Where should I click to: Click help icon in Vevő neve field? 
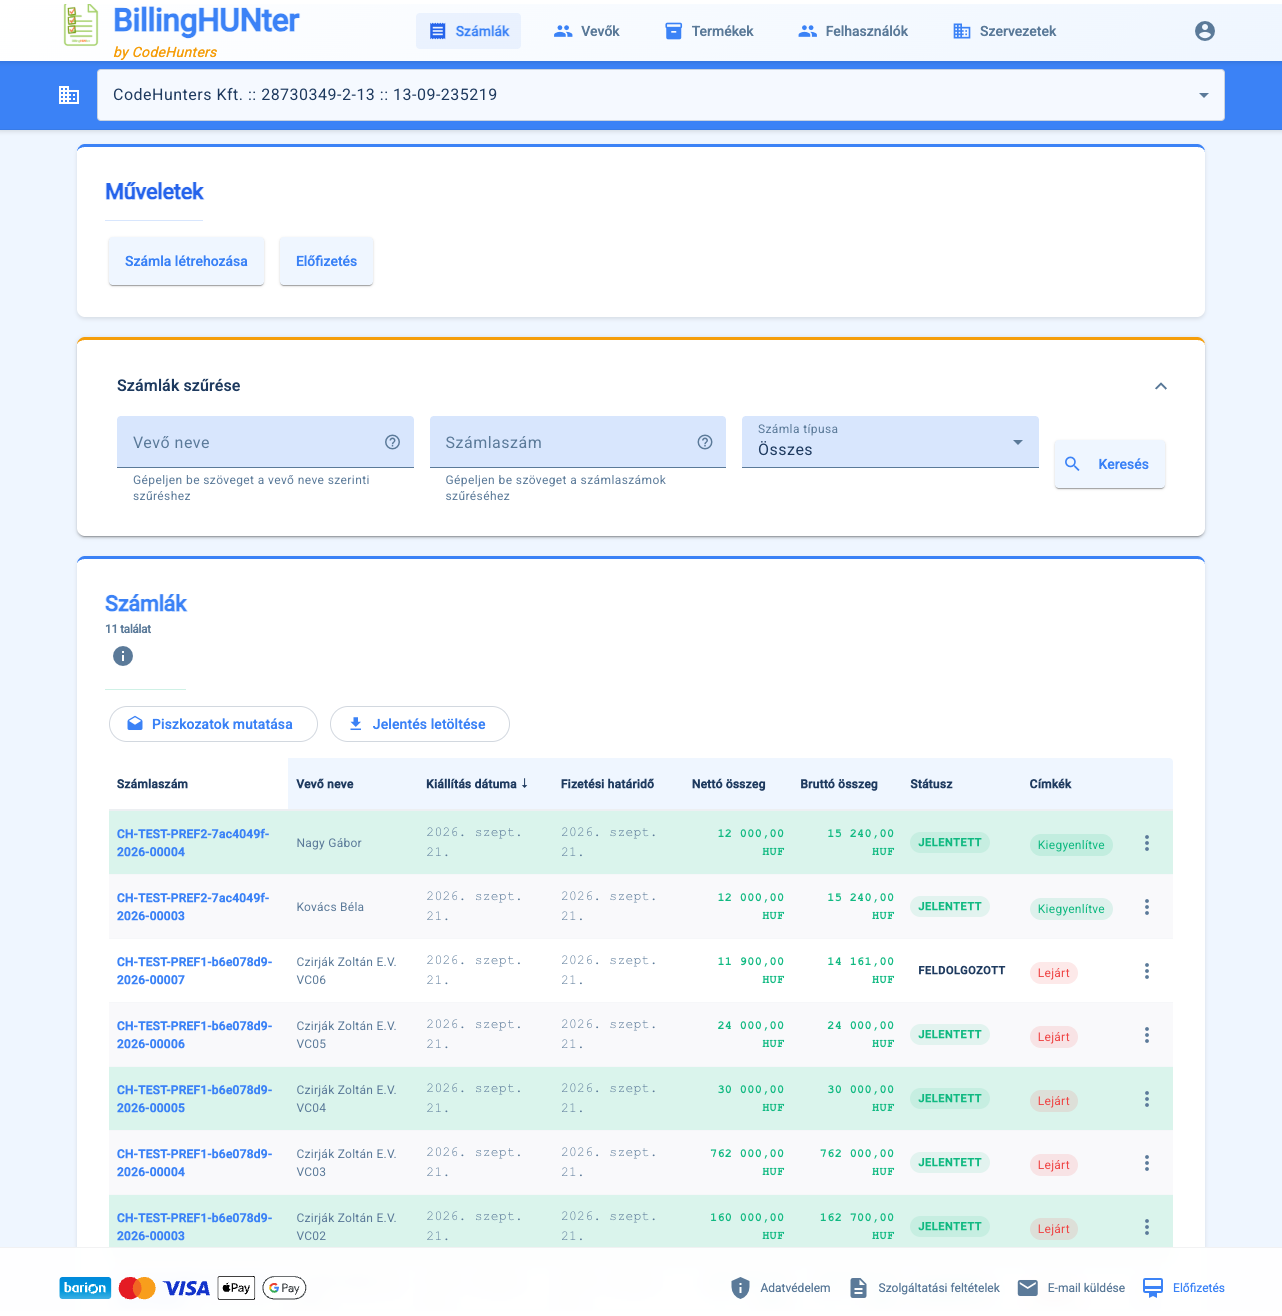coord(393,442)
